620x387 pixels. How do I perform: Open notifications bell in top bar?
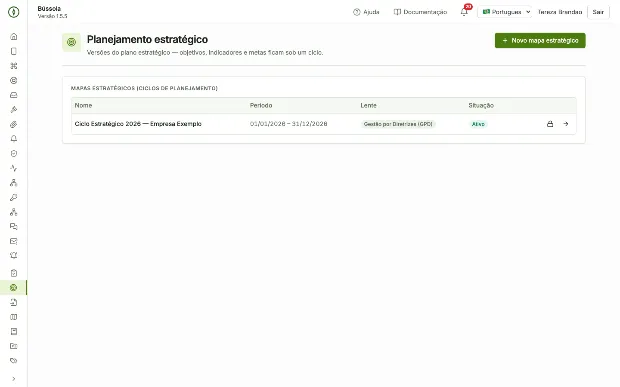coord(464,12)
